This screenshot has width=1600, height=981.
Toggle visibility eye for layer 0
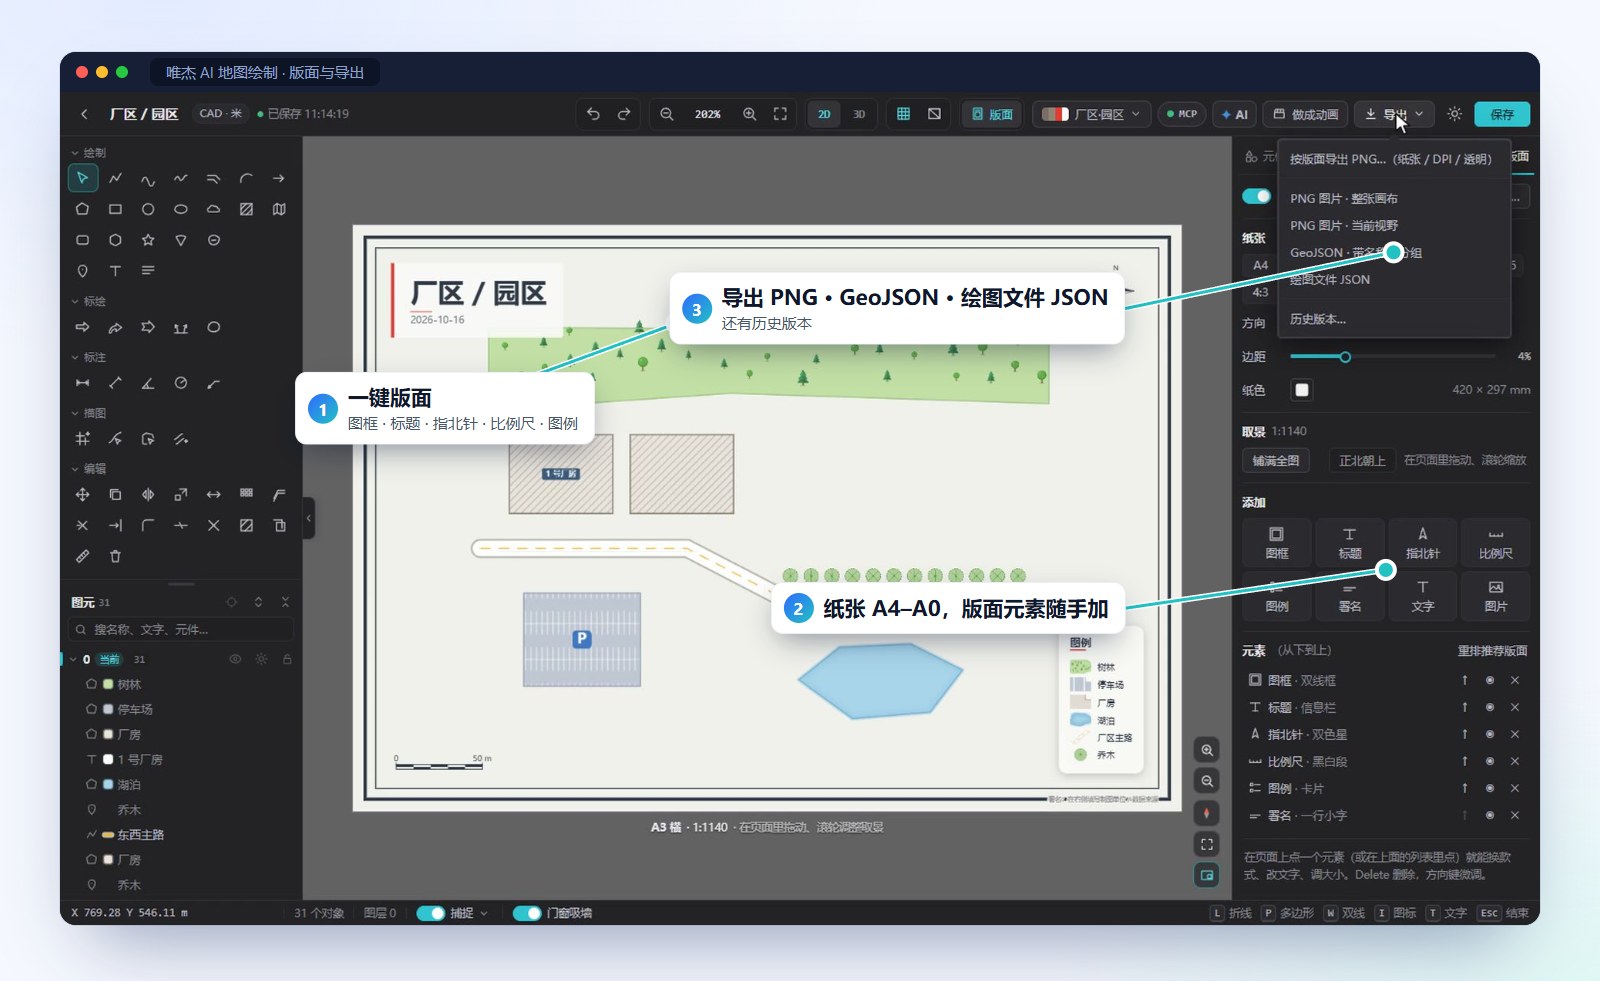tap(235, 659)
